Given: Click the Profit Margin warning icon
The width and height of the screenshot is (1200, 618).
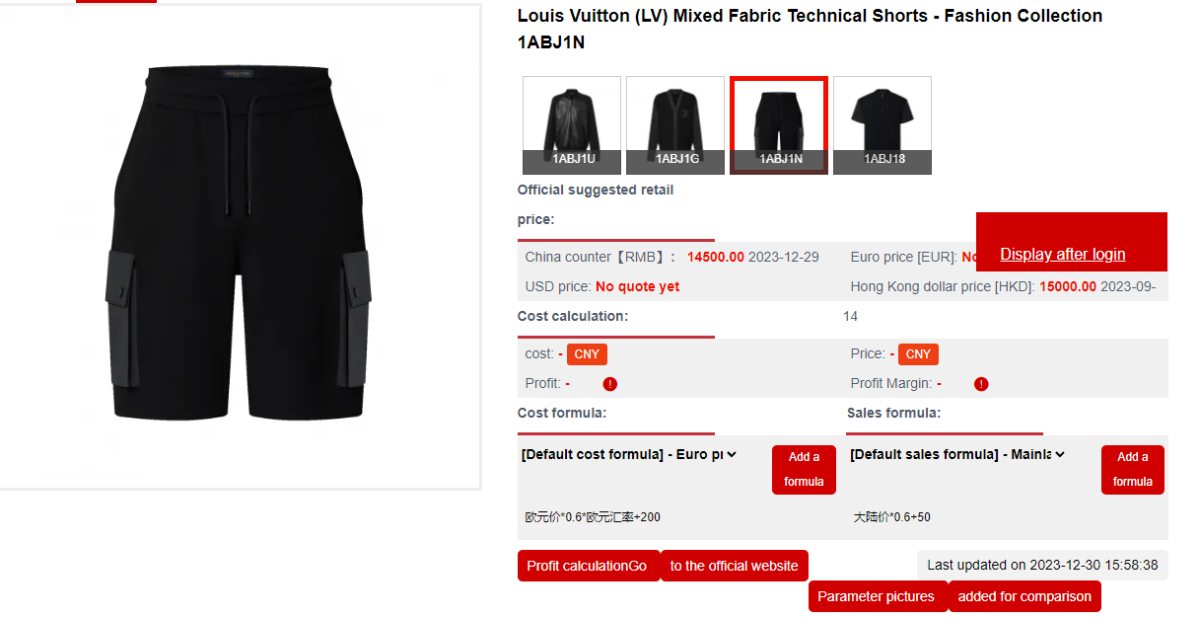Looking at the screenshot, I should pyautogui.click(x=981, y=384).
